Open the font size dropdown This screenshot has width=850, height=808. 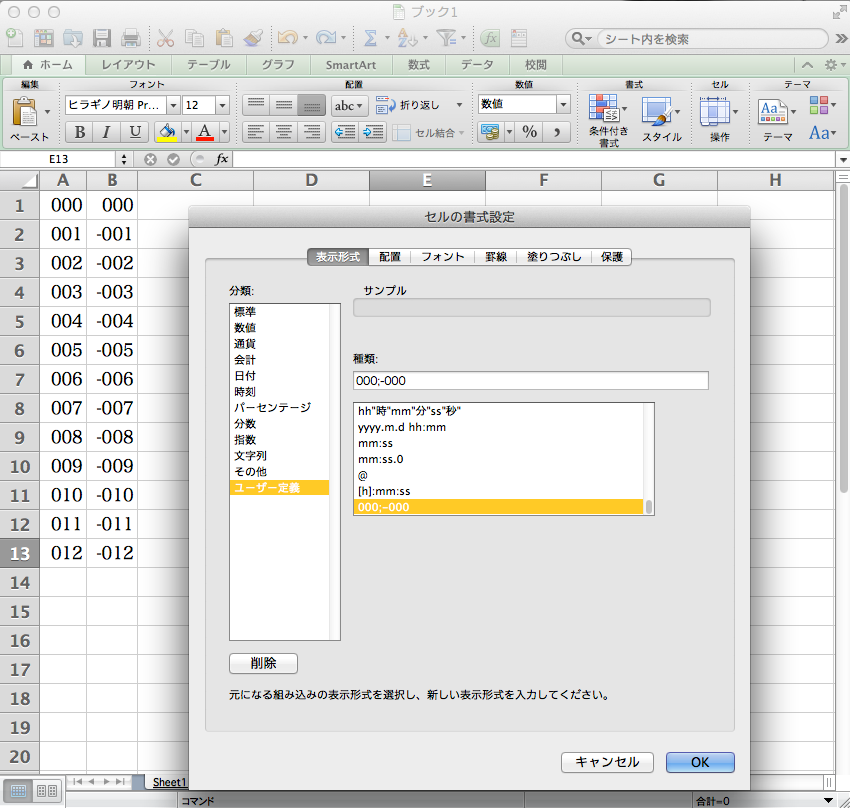[x=222, y=105]
